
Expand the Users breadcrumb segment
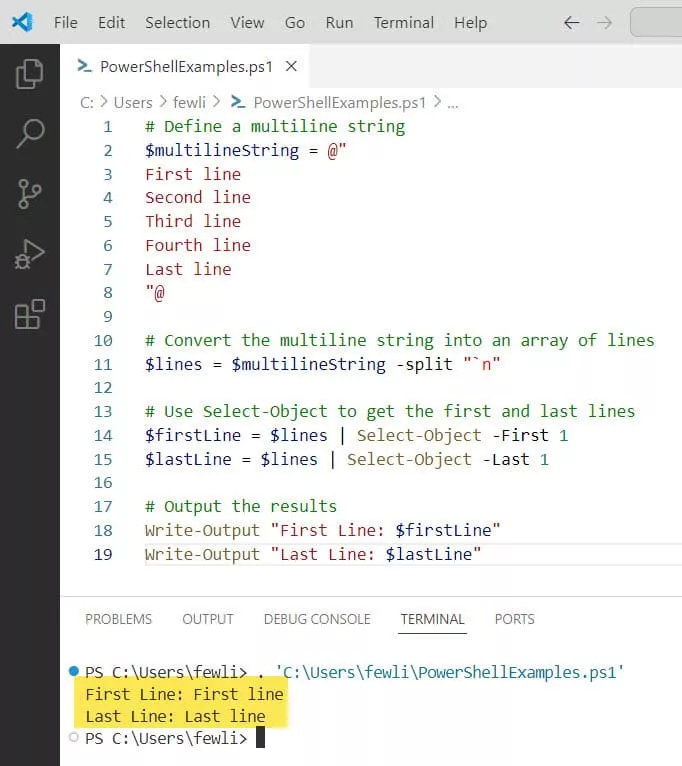pos(132,102)
